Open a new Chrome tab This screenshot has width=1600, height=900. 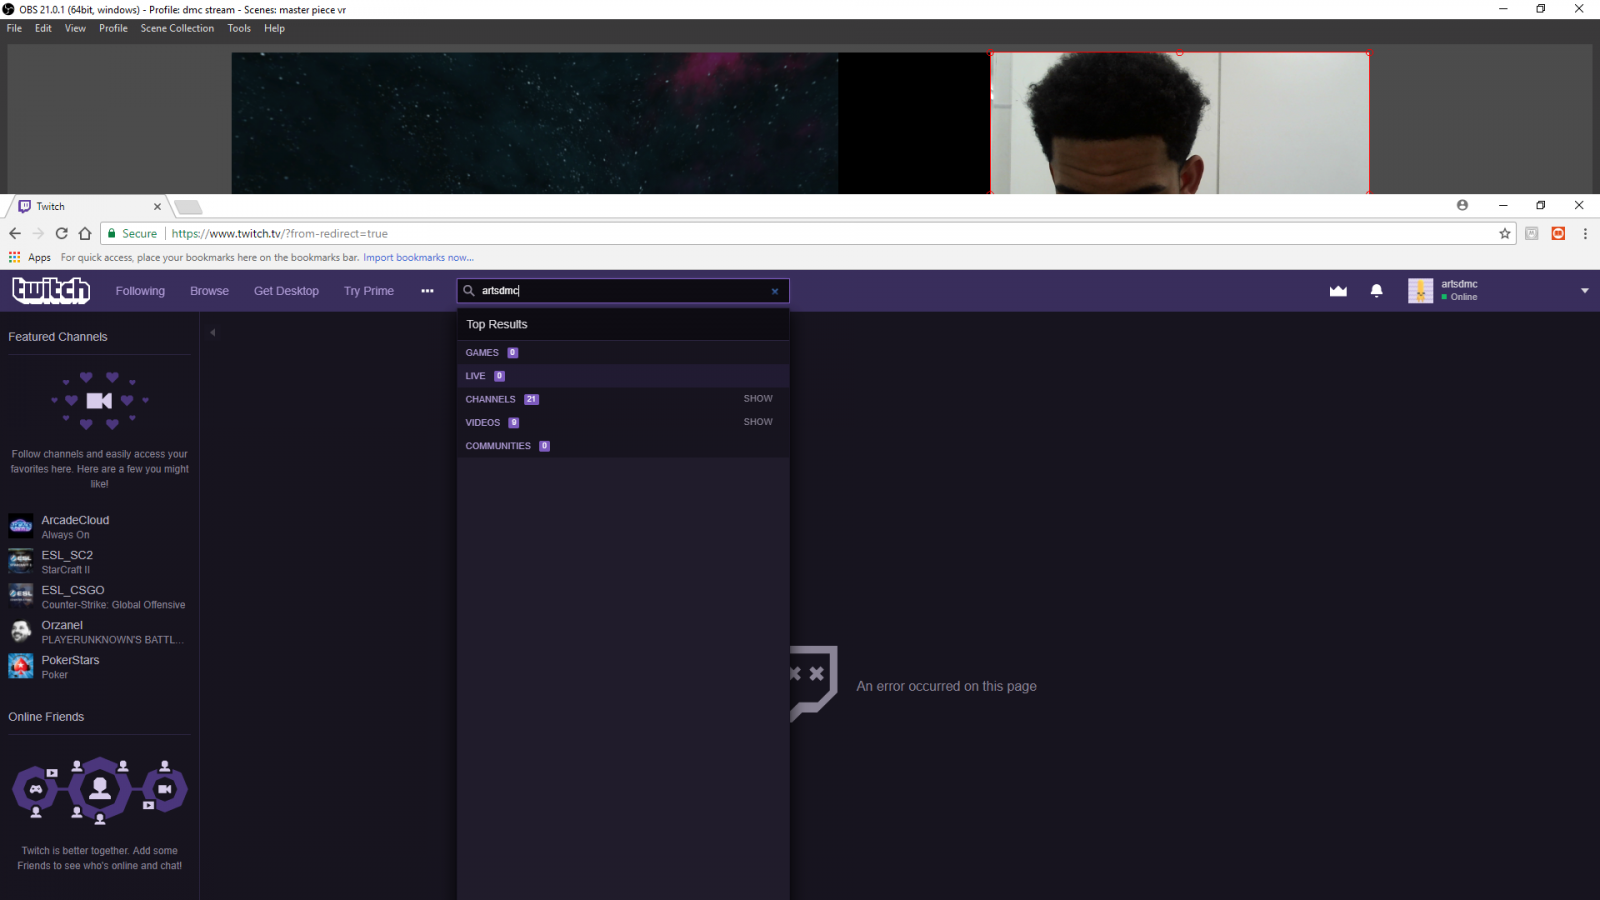[188, 207]
